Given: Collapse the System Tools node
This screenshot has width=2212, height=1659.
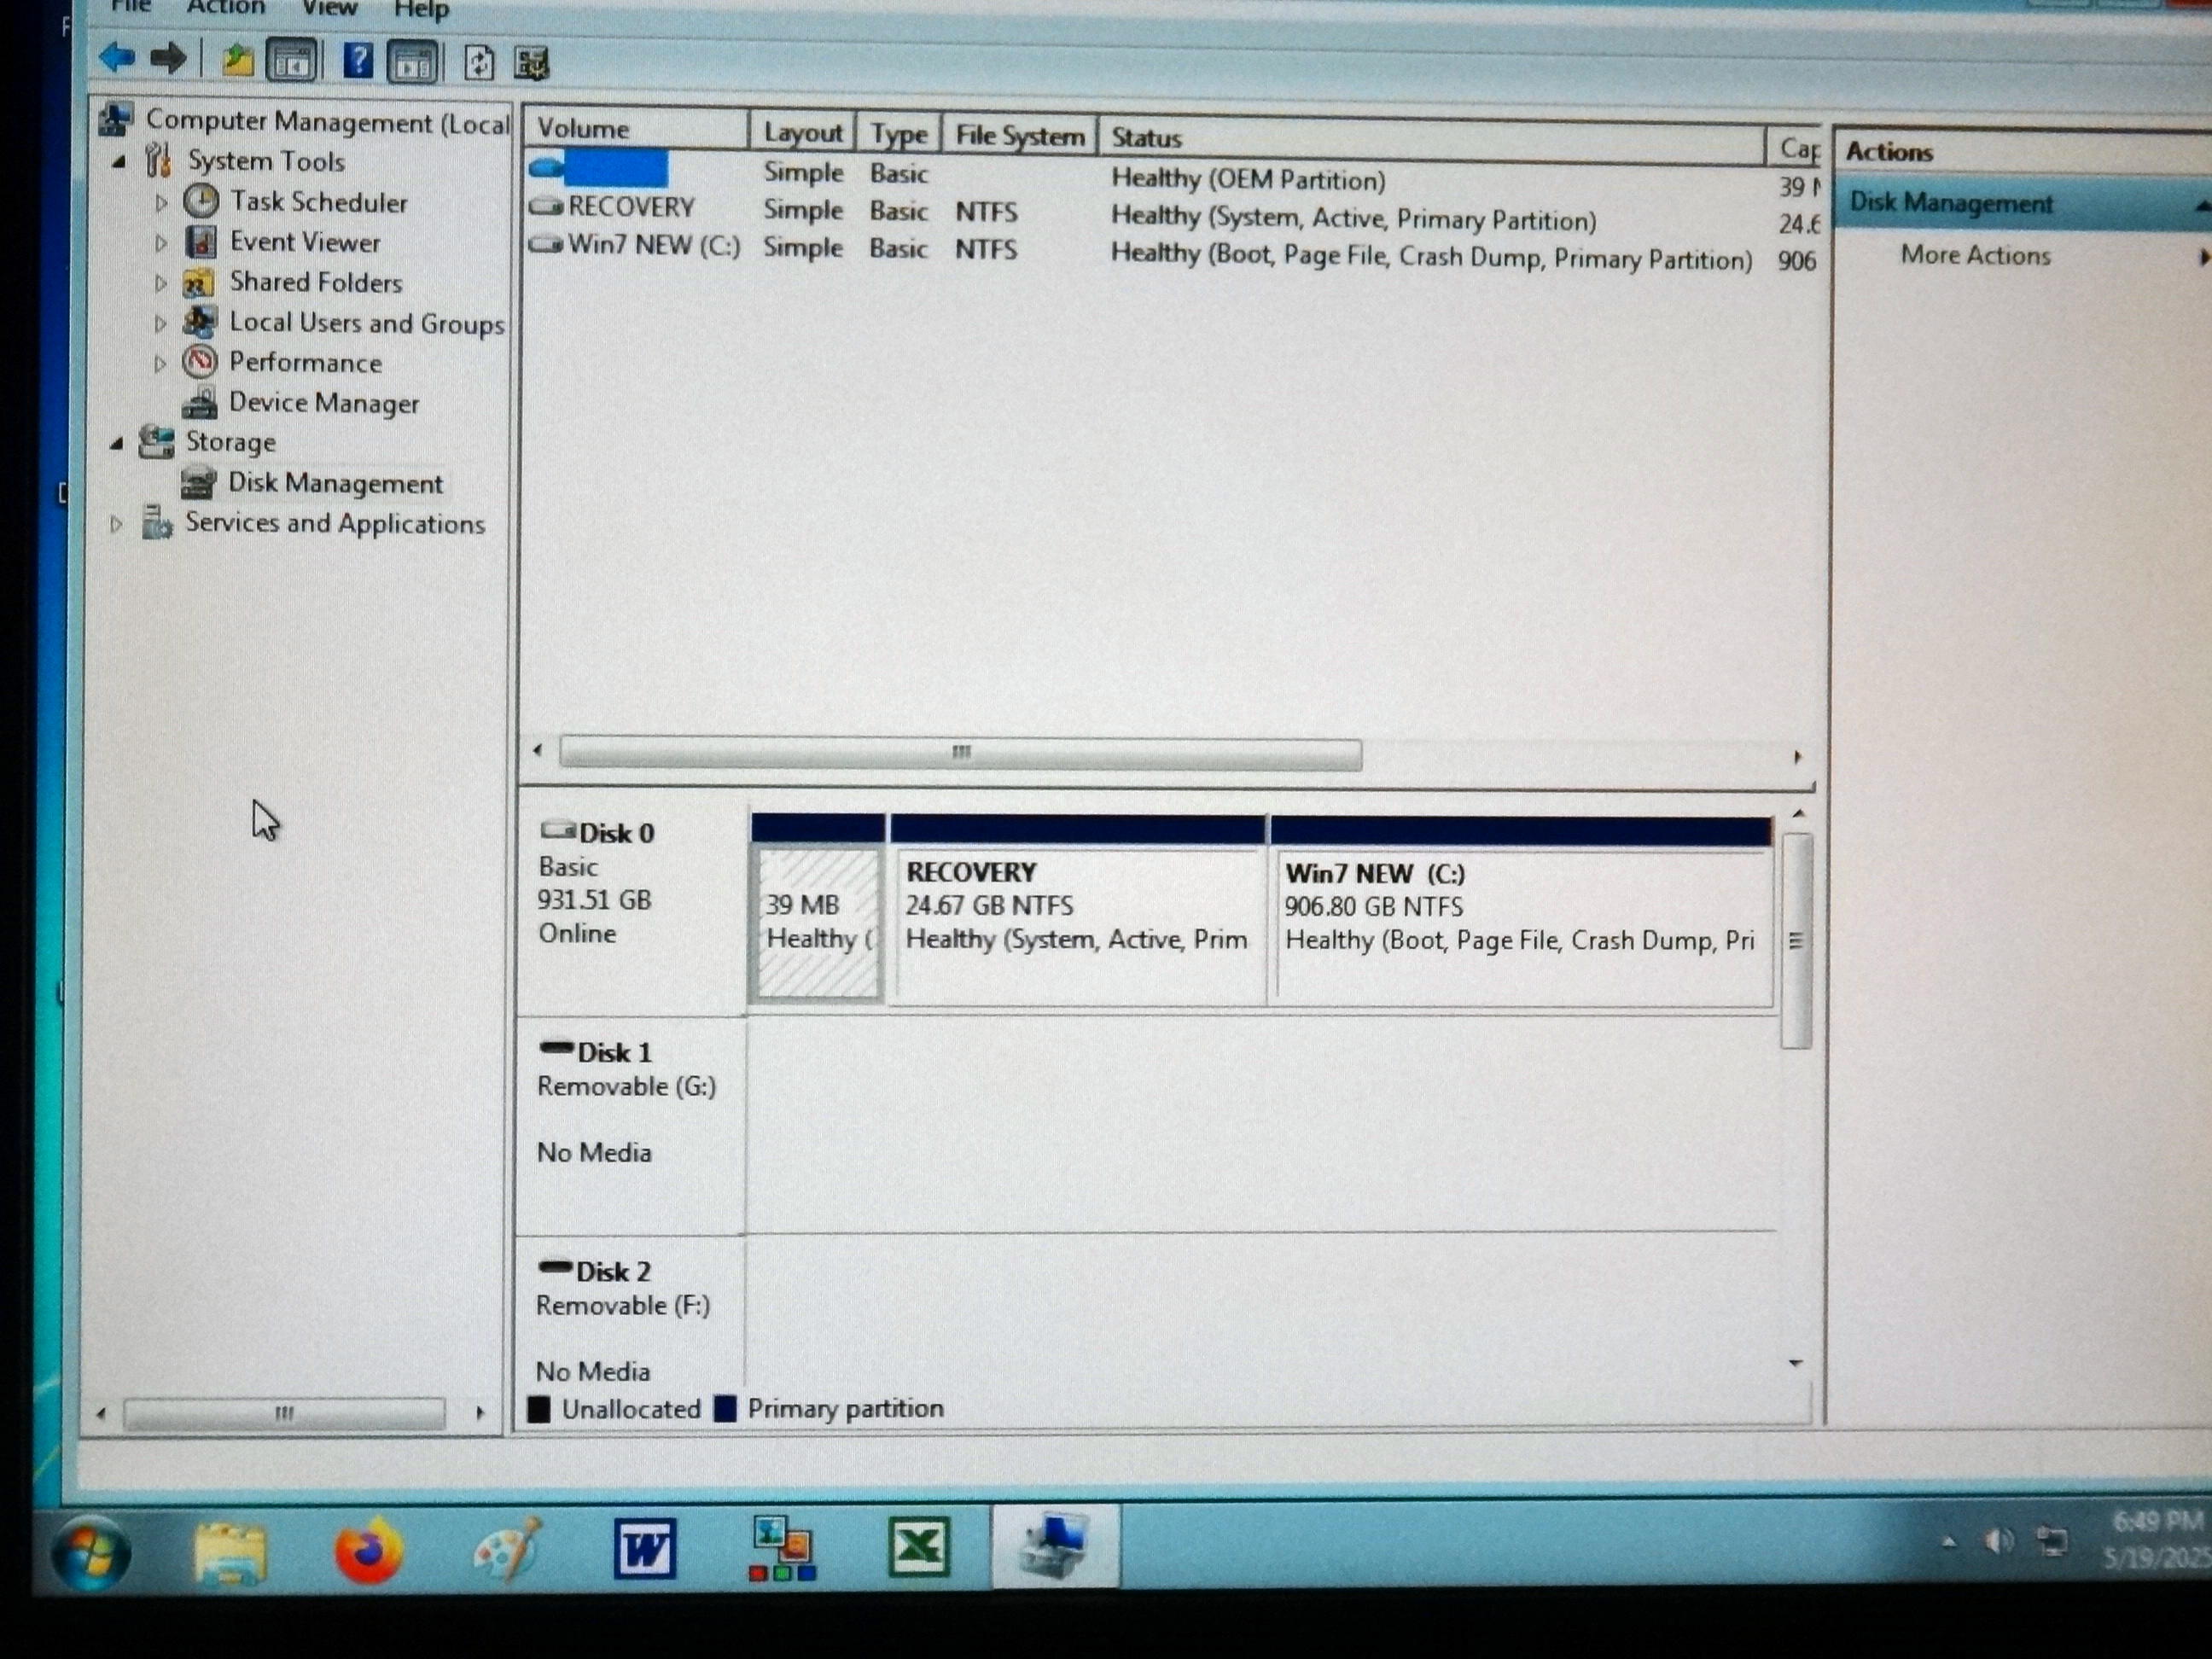Looking at the screenshot, I should [120, 161].
